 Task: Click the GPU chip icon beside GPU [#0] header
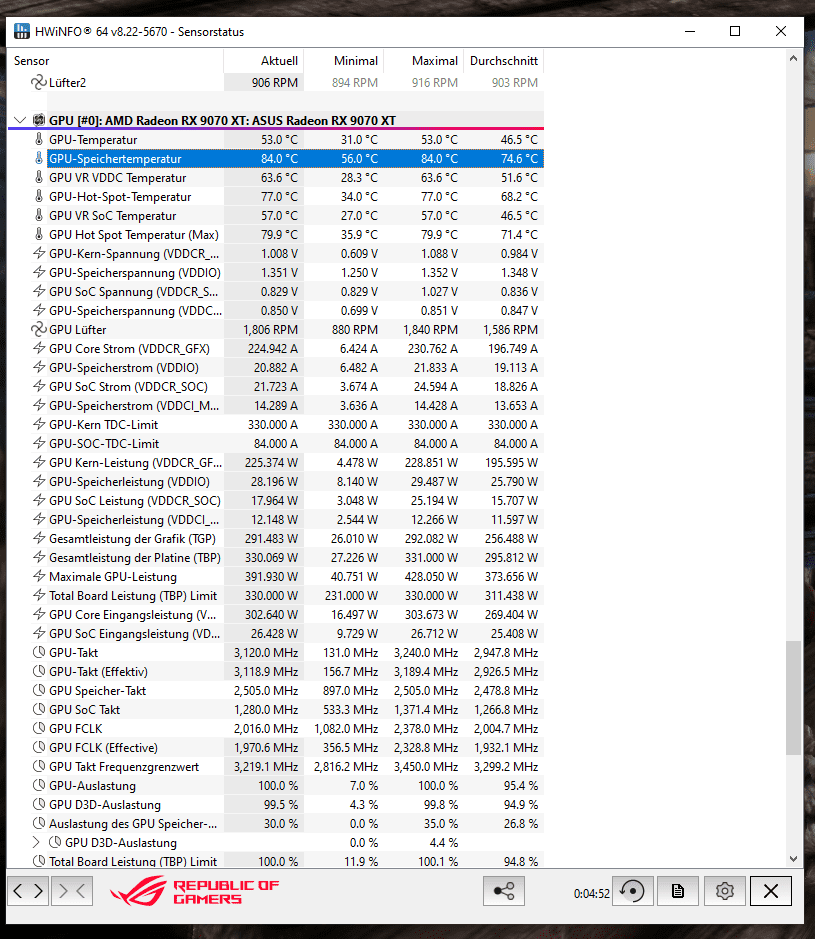click(x=39, y=120)
